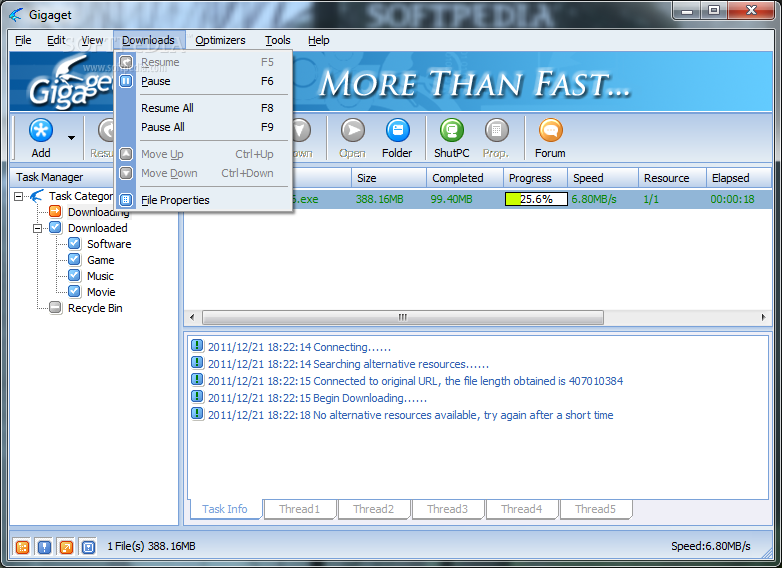Click the blue disk status bar icon
Viewport: 782px width, 568px height.
click(88, 547)
